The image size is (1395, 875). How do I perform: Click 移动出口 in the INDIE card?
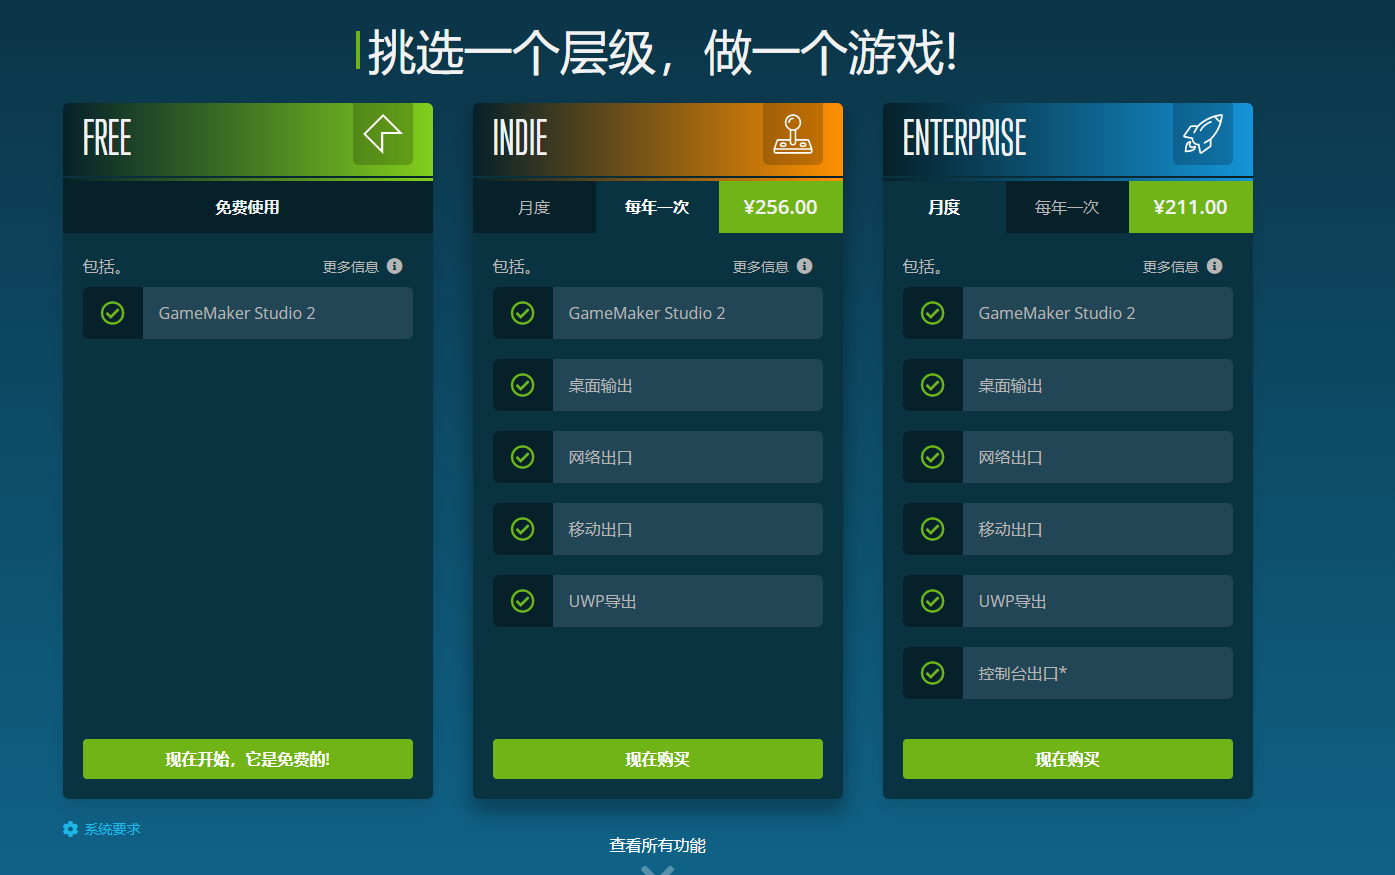(x=600, y=529)
